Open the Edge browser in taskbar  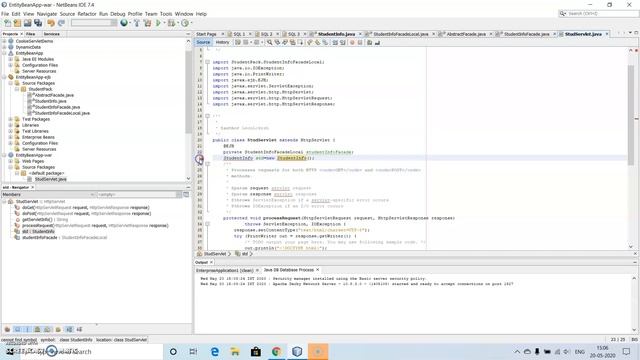215,351
